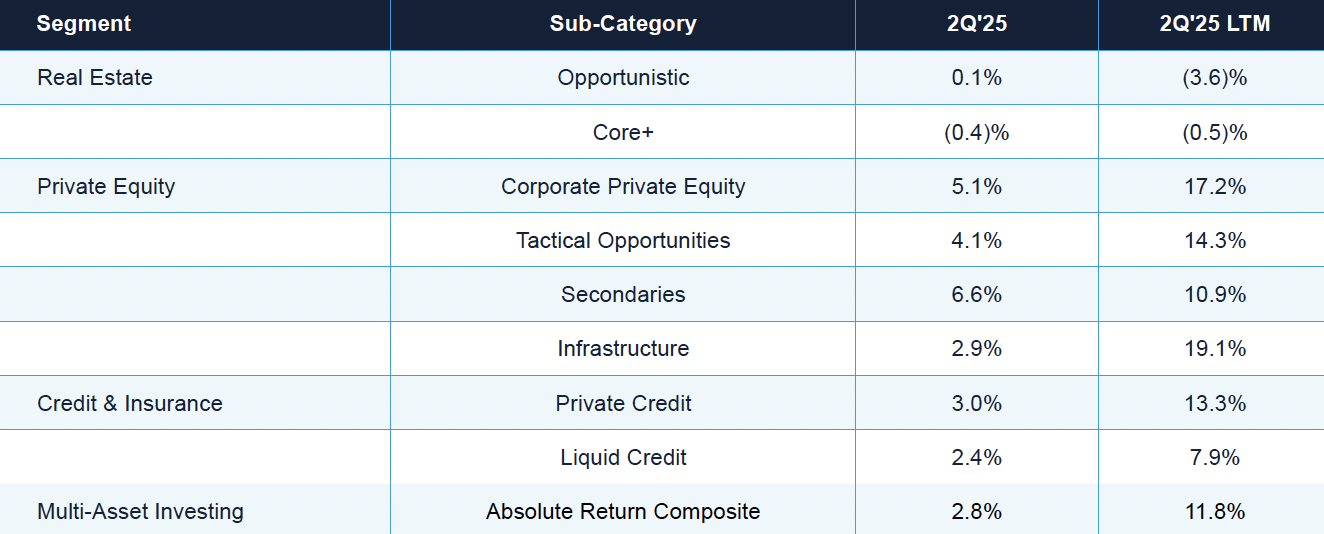Click the Liquid Credit cell

pyautogui.click(x=623, y=457)
